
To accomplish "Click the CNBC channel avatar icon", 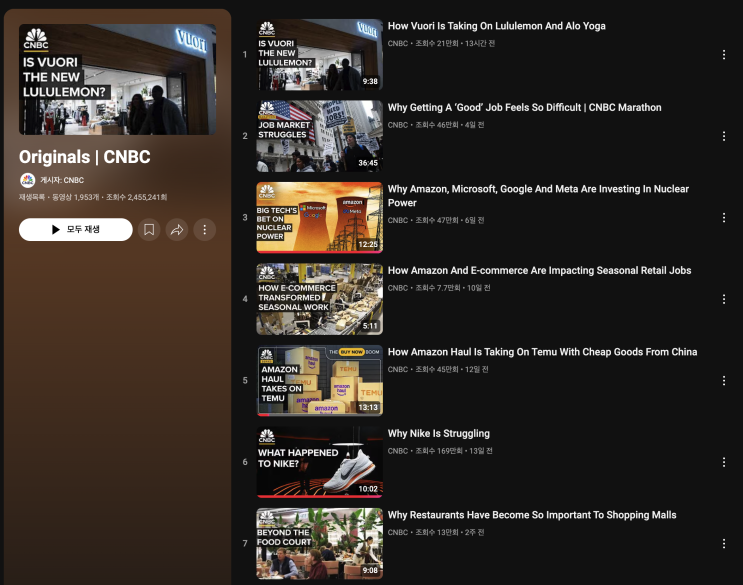I will click(27, 180).
